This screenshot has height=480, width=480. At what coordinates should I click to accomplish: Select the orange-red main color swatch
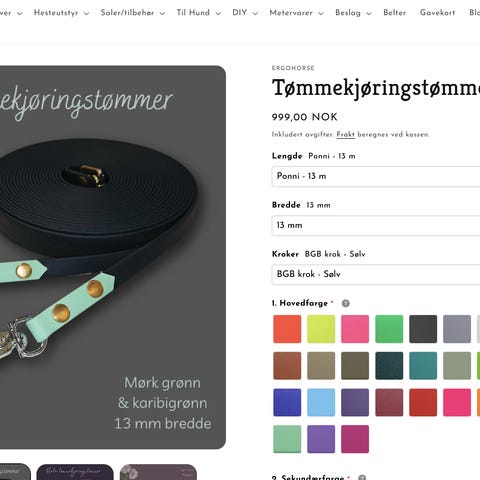(287, 329)
